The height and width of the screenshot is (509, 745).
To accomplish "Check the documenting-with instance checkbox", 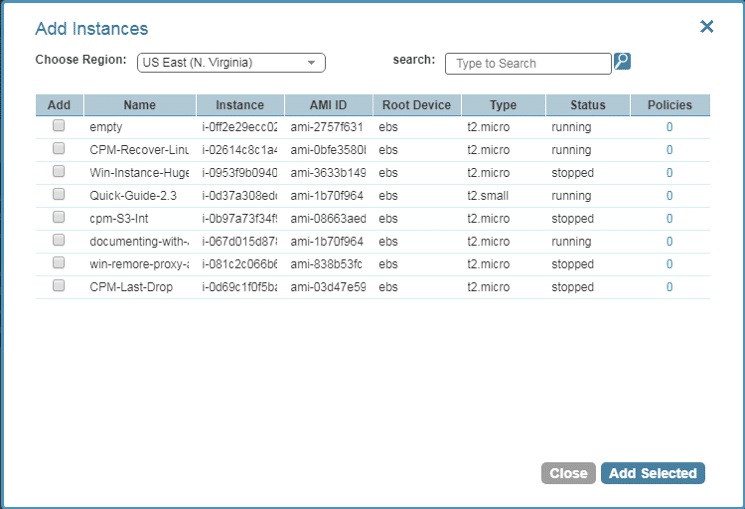I will [x=59, y=240].
